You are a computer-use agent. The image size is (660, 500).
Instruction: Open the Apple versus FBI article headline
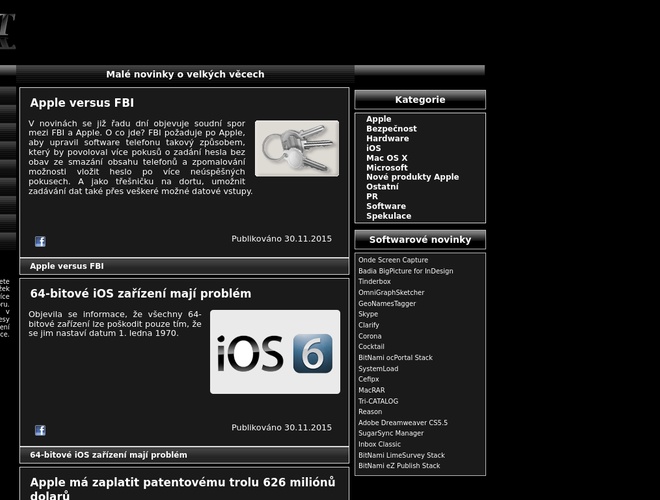pos(82,103)
